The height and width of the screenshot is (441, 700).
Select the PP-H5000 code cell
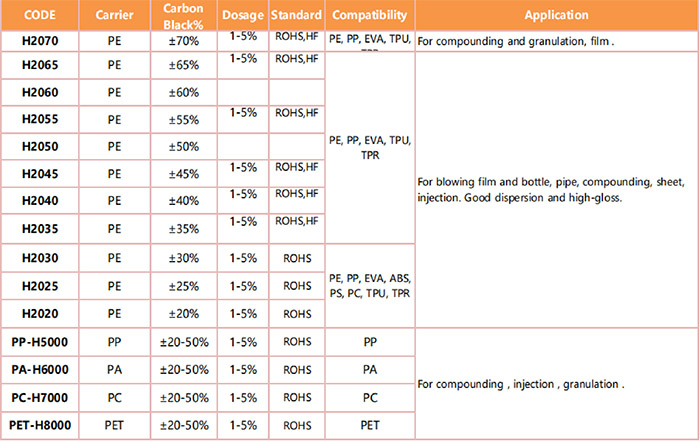coord(40,342)
